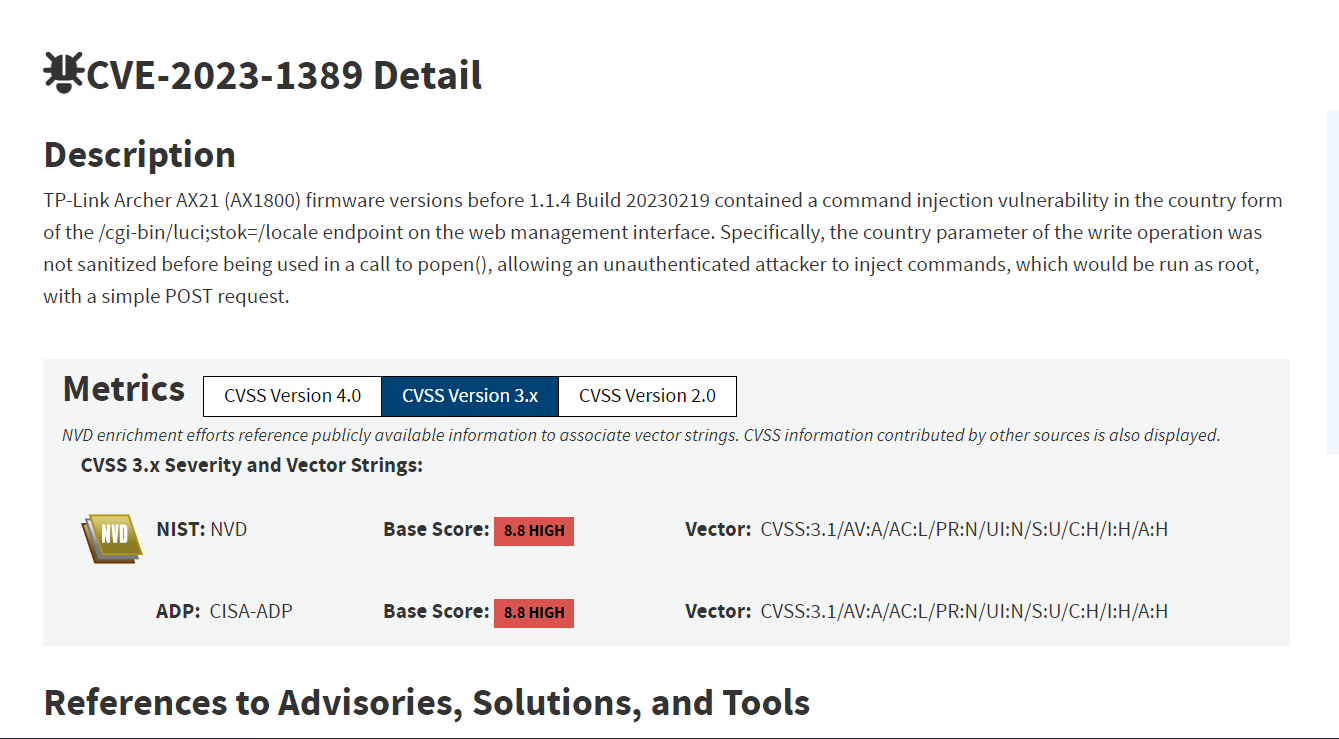Viewport: 1339px width, 739px height.
Task: Click the NIST row Base Score label
Action: coord(436,529)
